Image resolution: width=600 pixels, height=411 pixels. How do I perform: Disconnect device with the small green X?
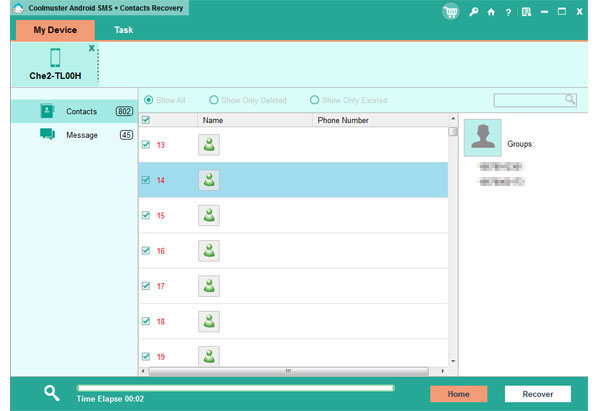[92, 48]
